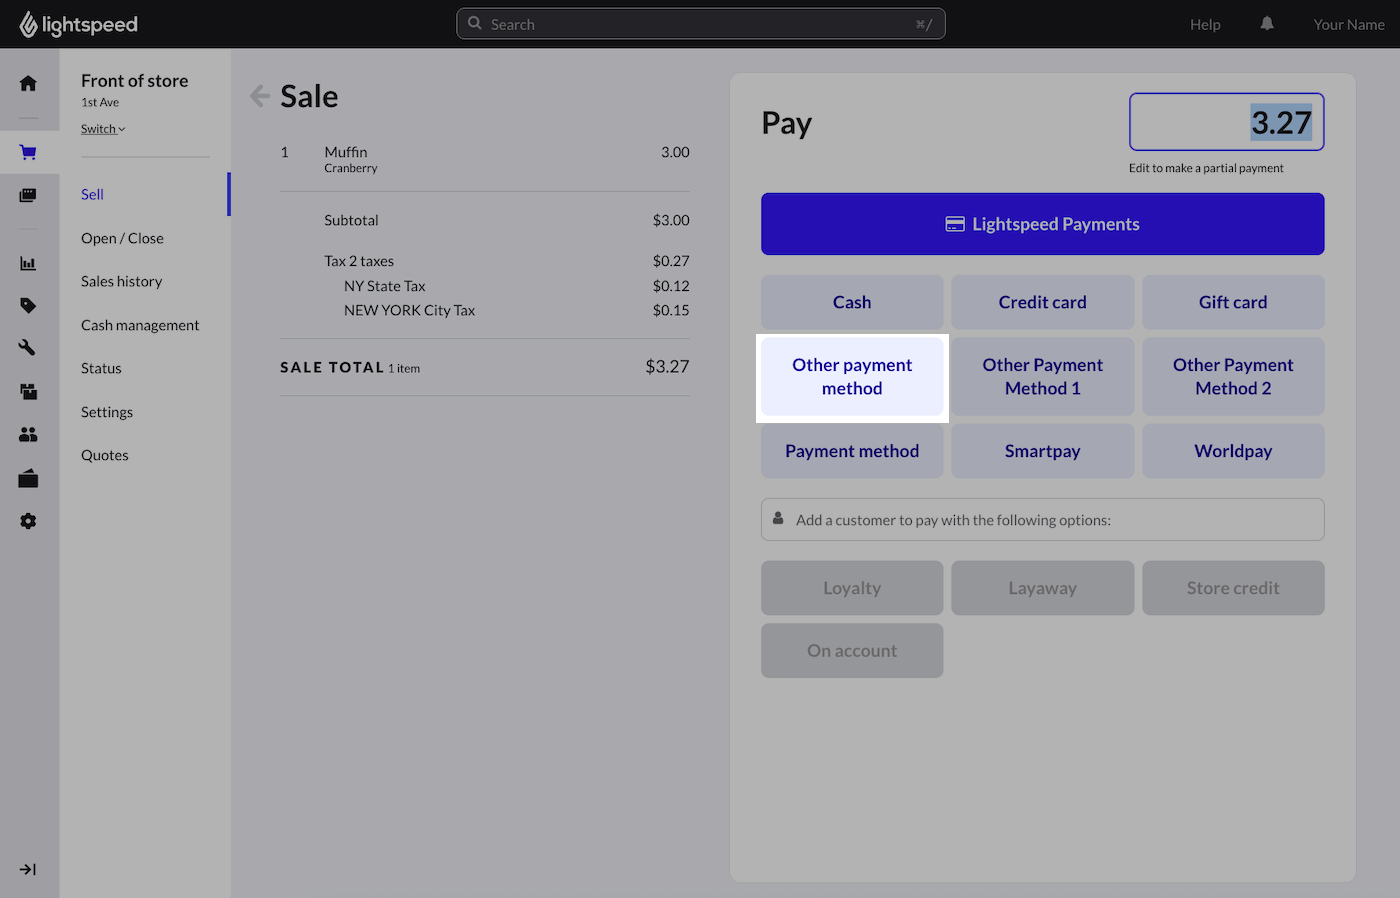Click the disabled Layaway button
Screen dimensions: 1400x898
pos(1043,588)
